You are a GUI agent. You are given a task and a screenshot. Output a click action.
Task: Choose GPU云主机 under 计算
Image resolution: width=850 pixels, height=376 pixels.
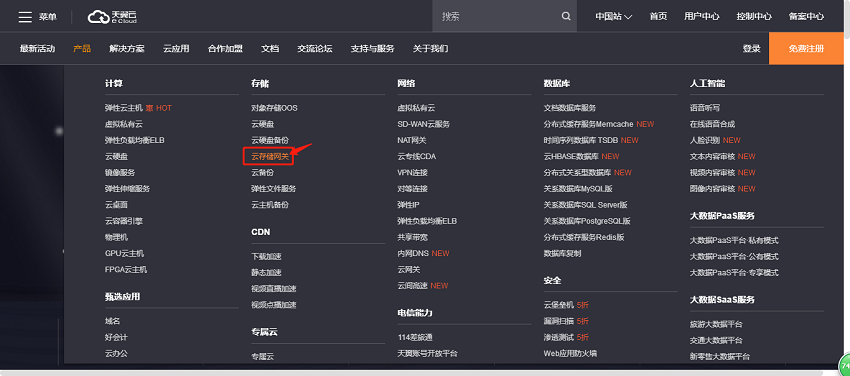[125, 254]
